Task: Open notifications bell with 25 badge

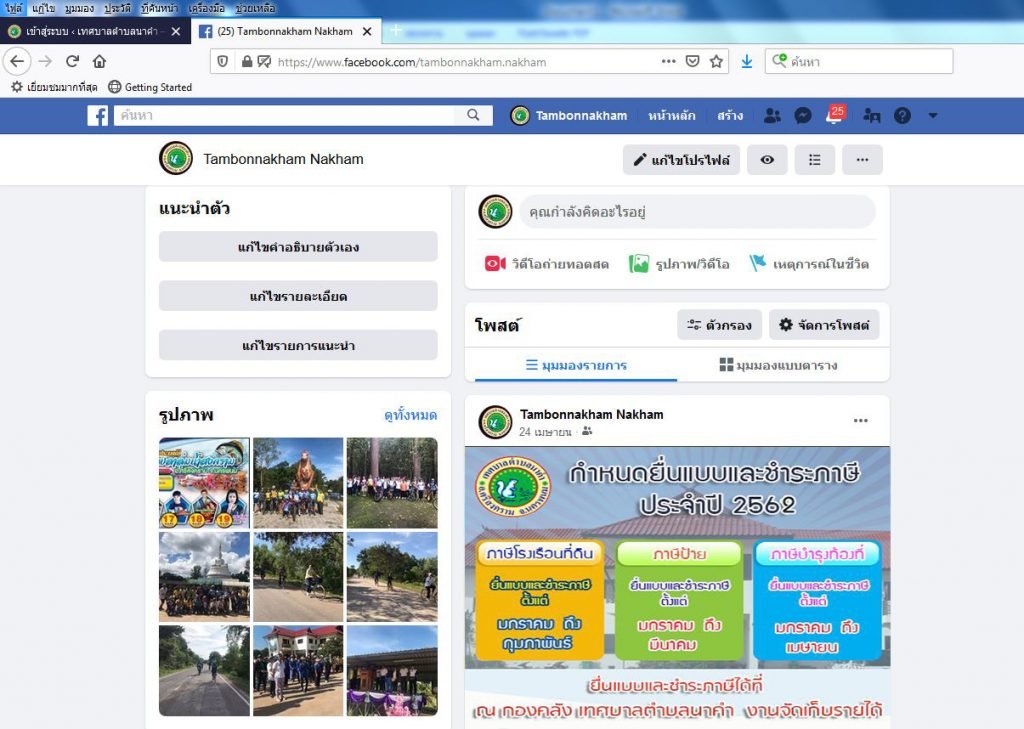Action: click(833, 116)
